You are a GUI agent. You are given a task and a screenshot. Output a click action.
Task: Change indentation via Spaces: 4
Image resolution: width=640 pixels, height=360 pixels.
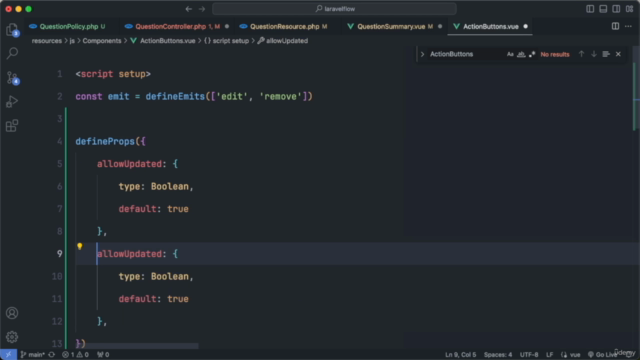pos(498,354)
